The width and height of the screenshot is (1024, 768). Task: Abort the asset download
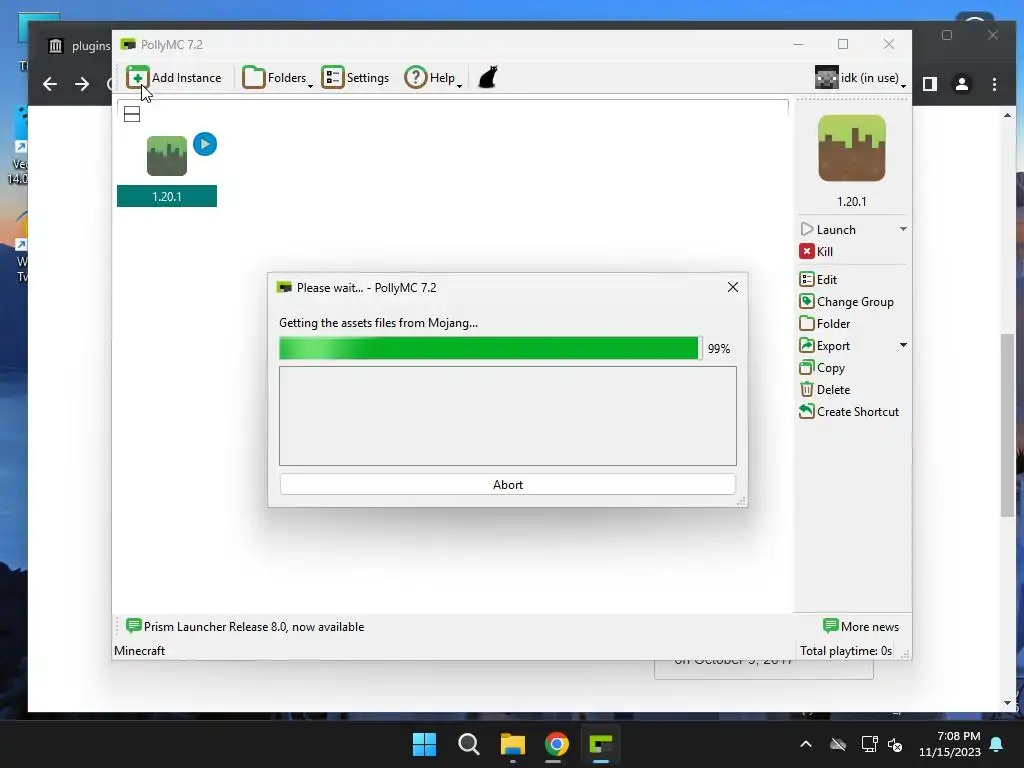click(x=507, y=485)
